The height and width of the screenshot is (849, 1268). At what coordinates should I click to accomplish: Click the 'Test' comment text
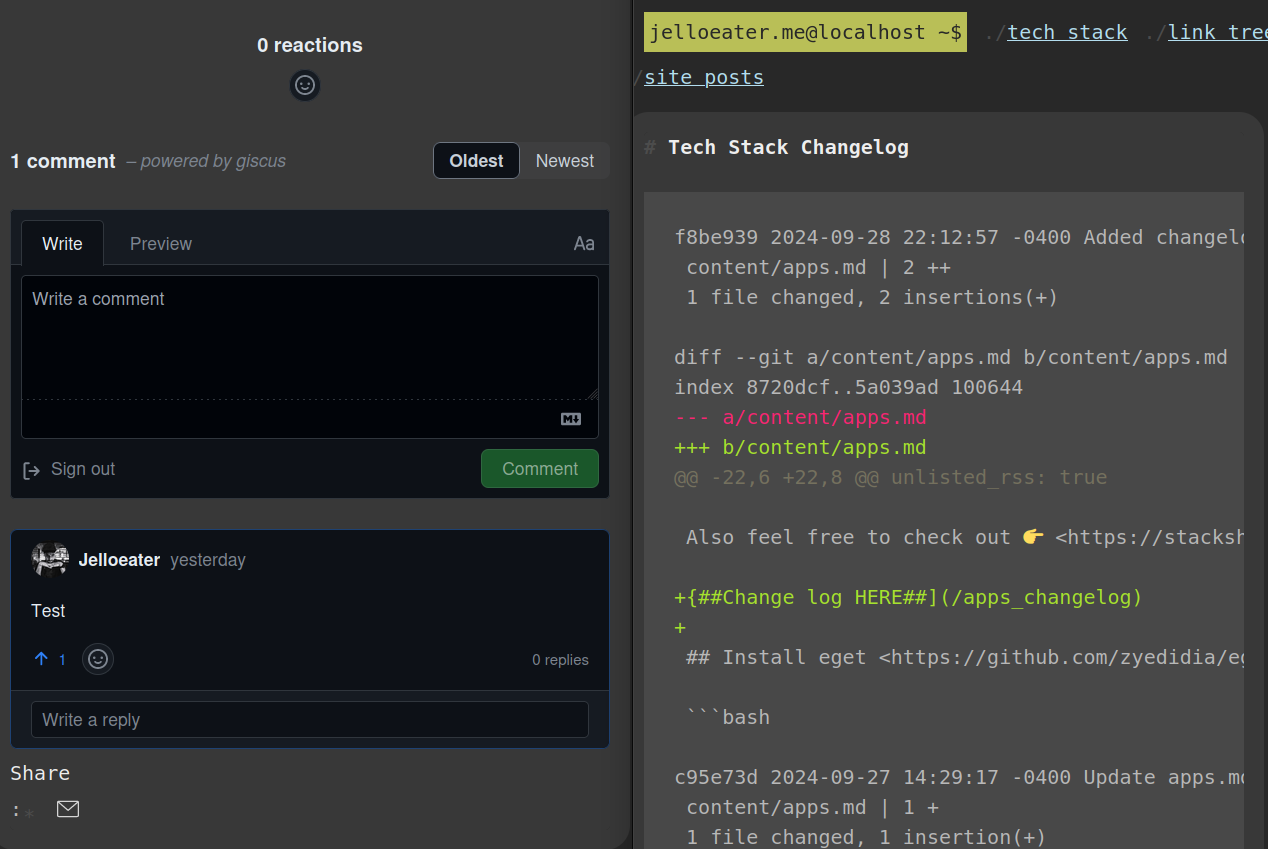48,611
